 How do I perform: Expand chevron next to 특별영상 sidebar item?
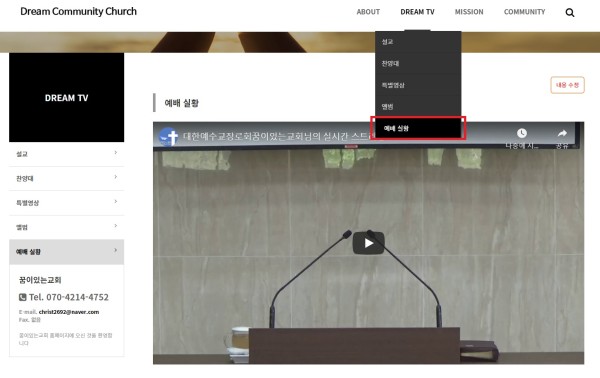(x=116, y=202)
